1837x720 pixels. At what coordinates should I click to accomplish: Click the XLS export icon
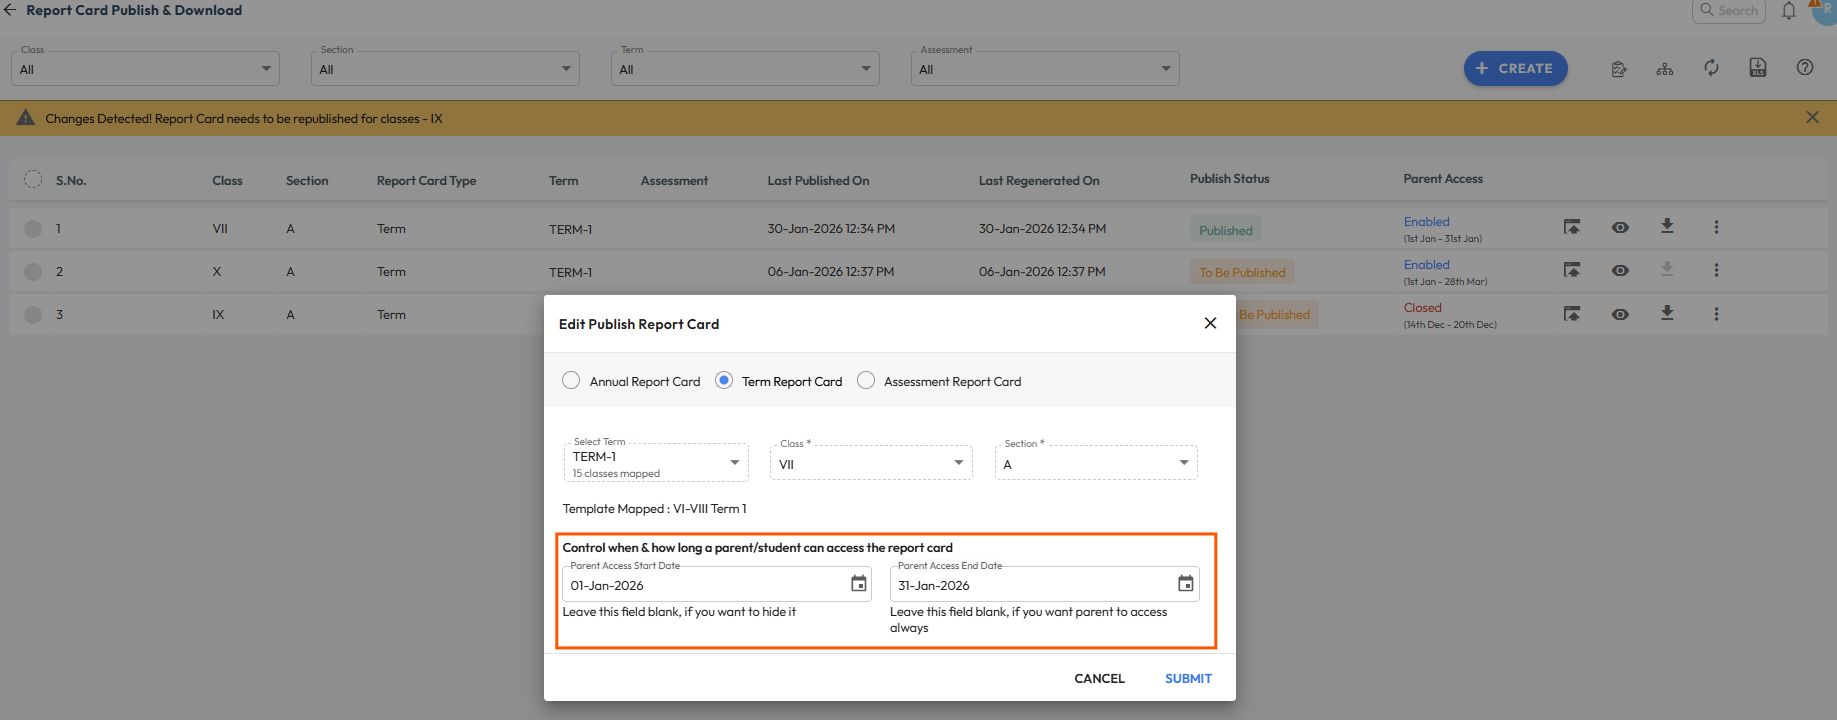(1757, 68)
